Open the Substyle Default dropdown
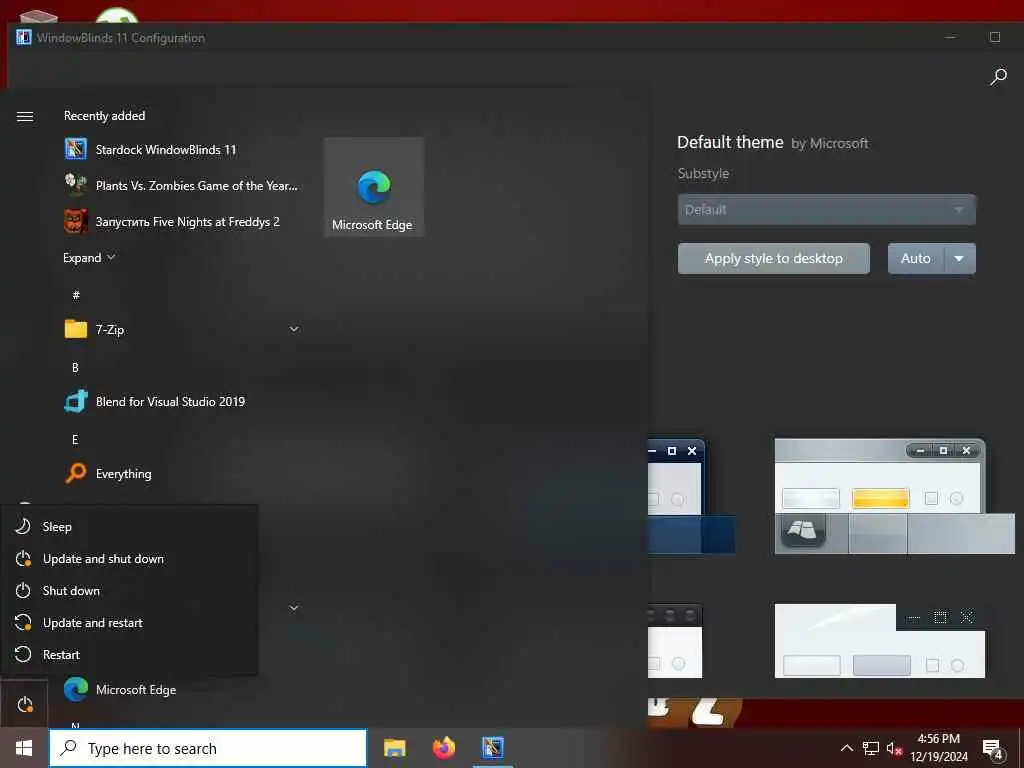This screenshot has height=768, width=1024. (x=827, y=210)
